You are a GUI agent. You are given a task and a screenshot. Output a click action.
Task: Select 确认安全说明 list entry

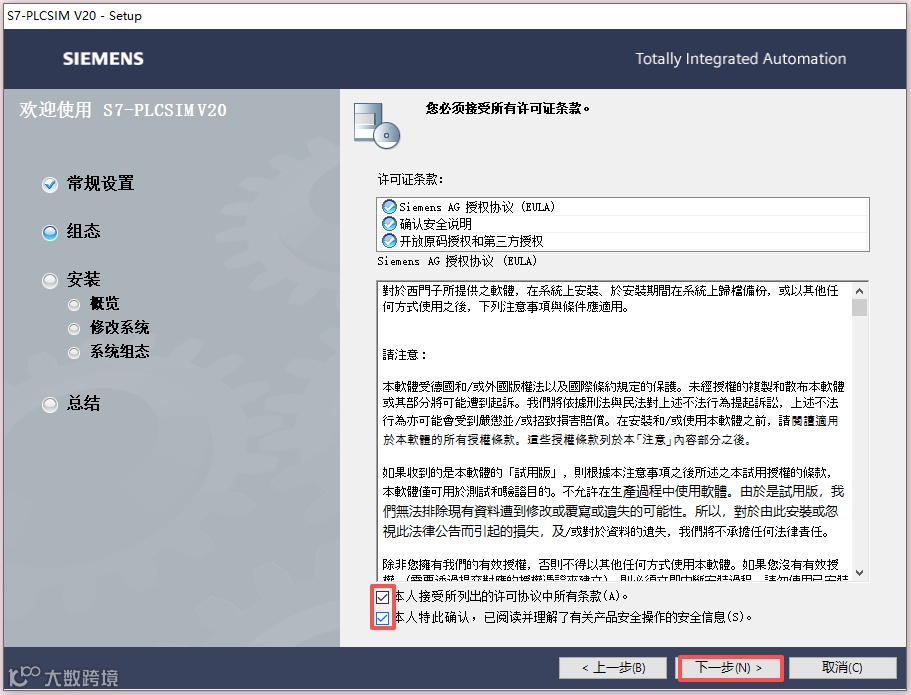pos(623,224)
